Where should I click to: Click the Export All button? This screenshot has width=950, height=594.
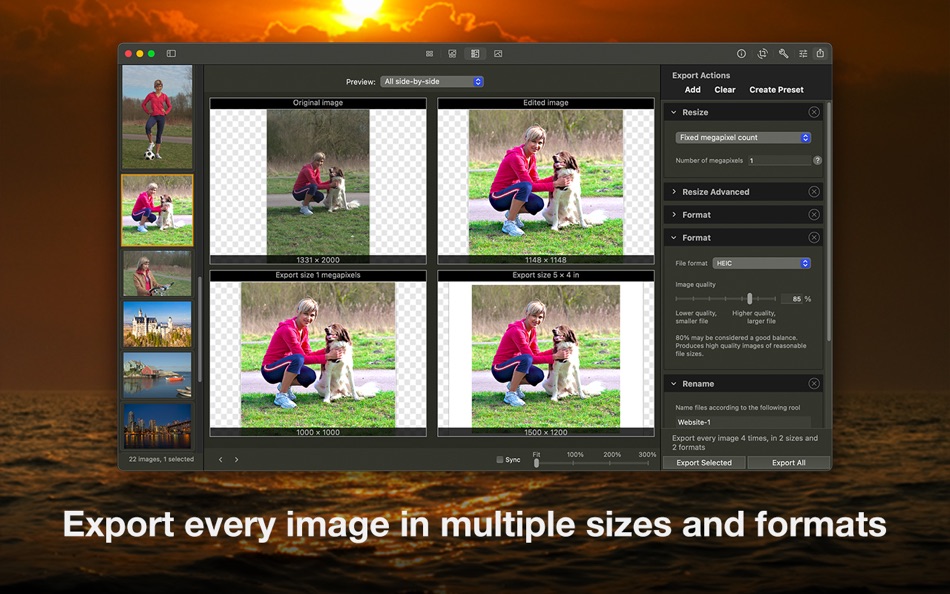(x=788, y=462)
